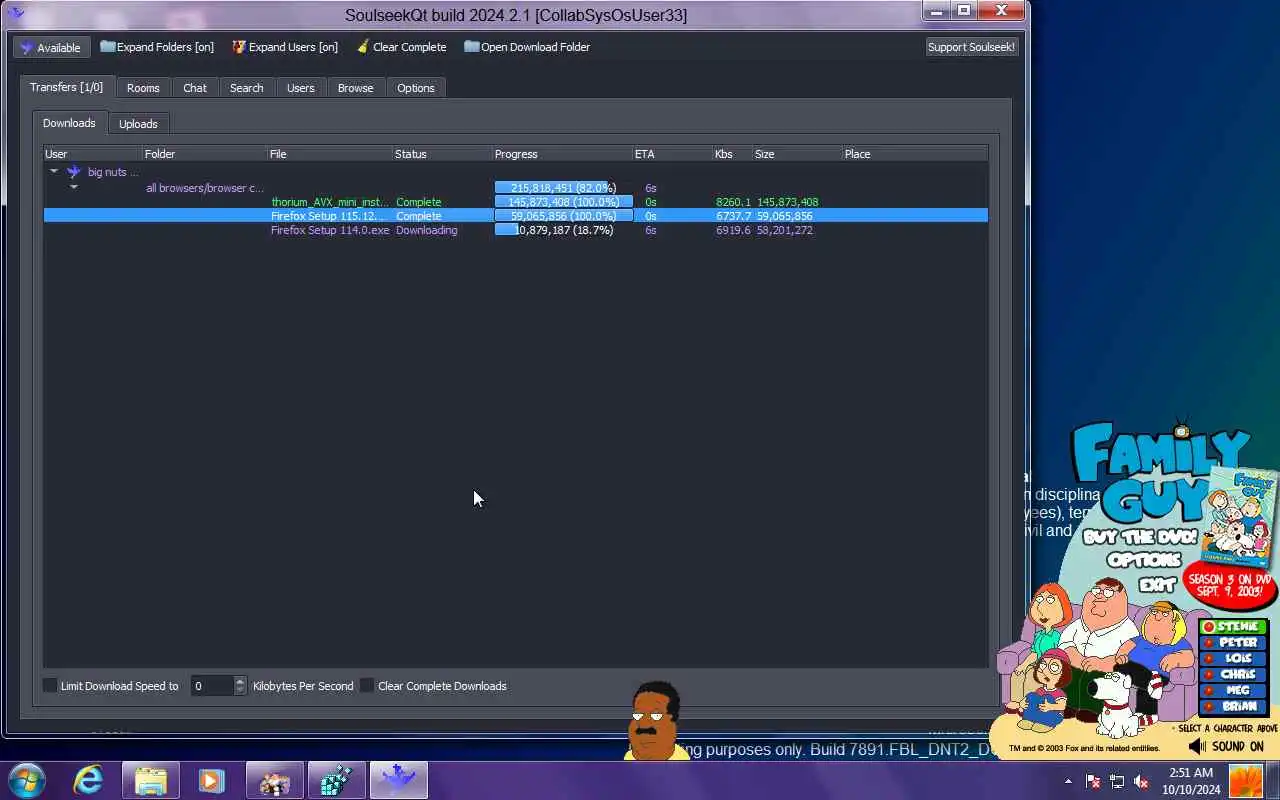This screenshot has height=800, width=1280.
Task: Collapse the big nuts user tree arrow
Action: [54, 172]
